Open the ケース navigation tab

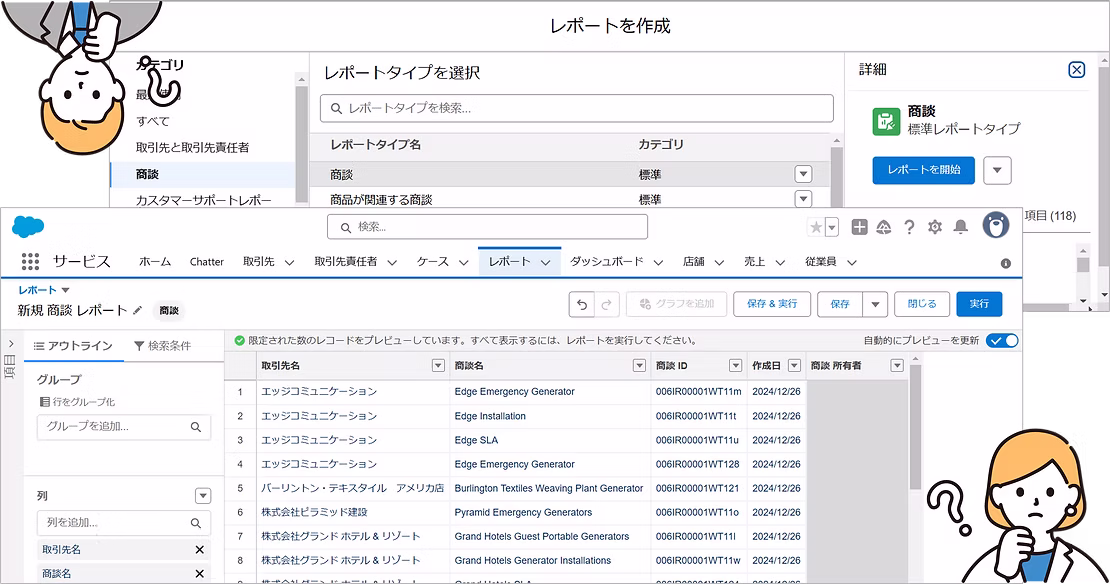tap(433, 262)
